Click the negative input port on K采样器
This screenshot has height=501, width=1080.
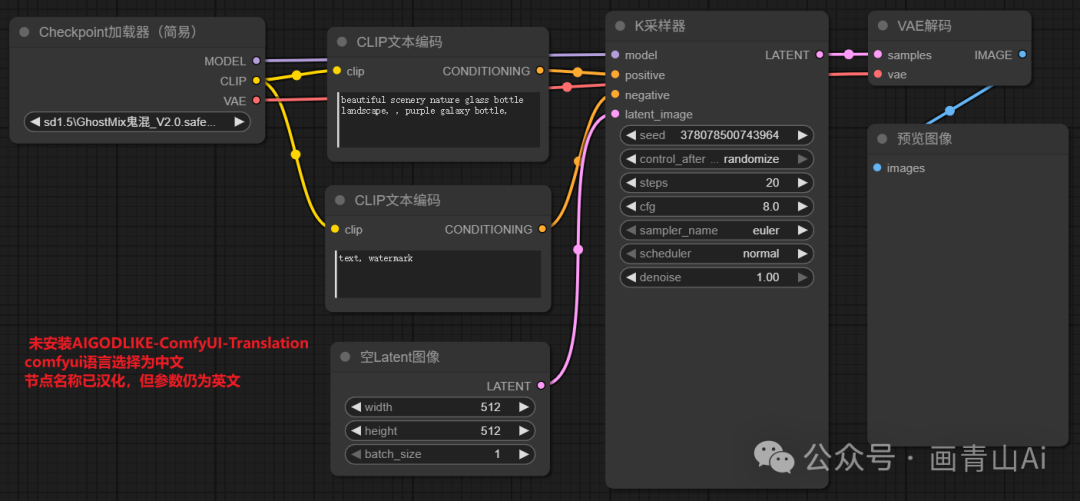pos(615,94)
